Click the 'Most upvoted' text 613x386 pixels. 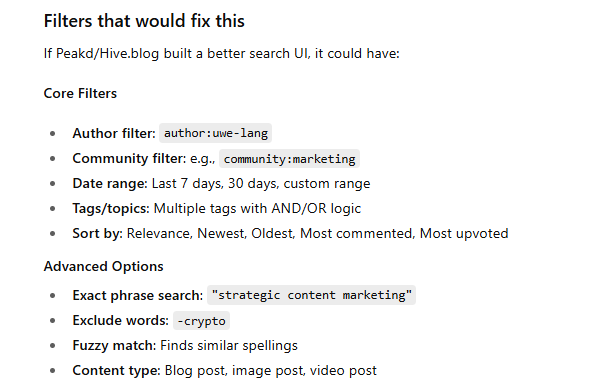click(x=464, y=233)
